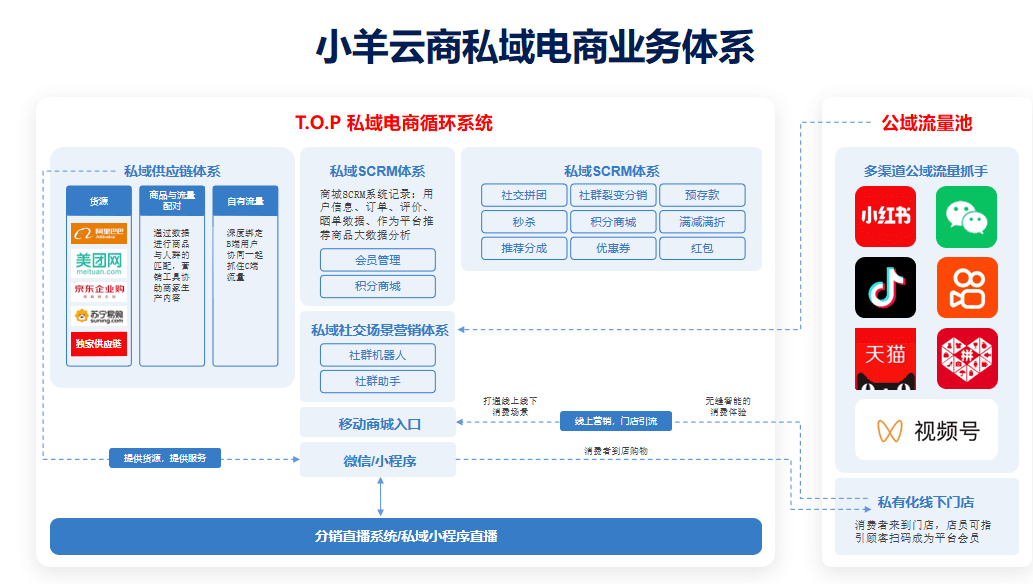This screenshot has width=1033, height=584.
Task: Click the 会员管理 button
Action: [x=377, y=260]
